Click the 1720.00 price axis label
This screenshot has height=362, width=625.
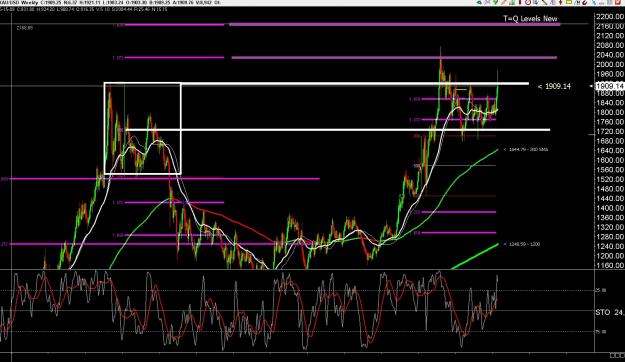pos(610,132)
